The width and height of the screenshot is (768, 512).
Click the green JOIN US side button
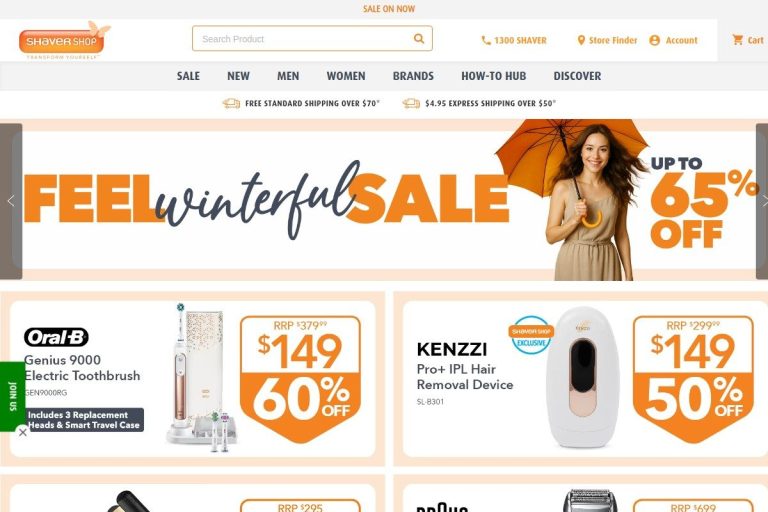(x=12, y=396)
